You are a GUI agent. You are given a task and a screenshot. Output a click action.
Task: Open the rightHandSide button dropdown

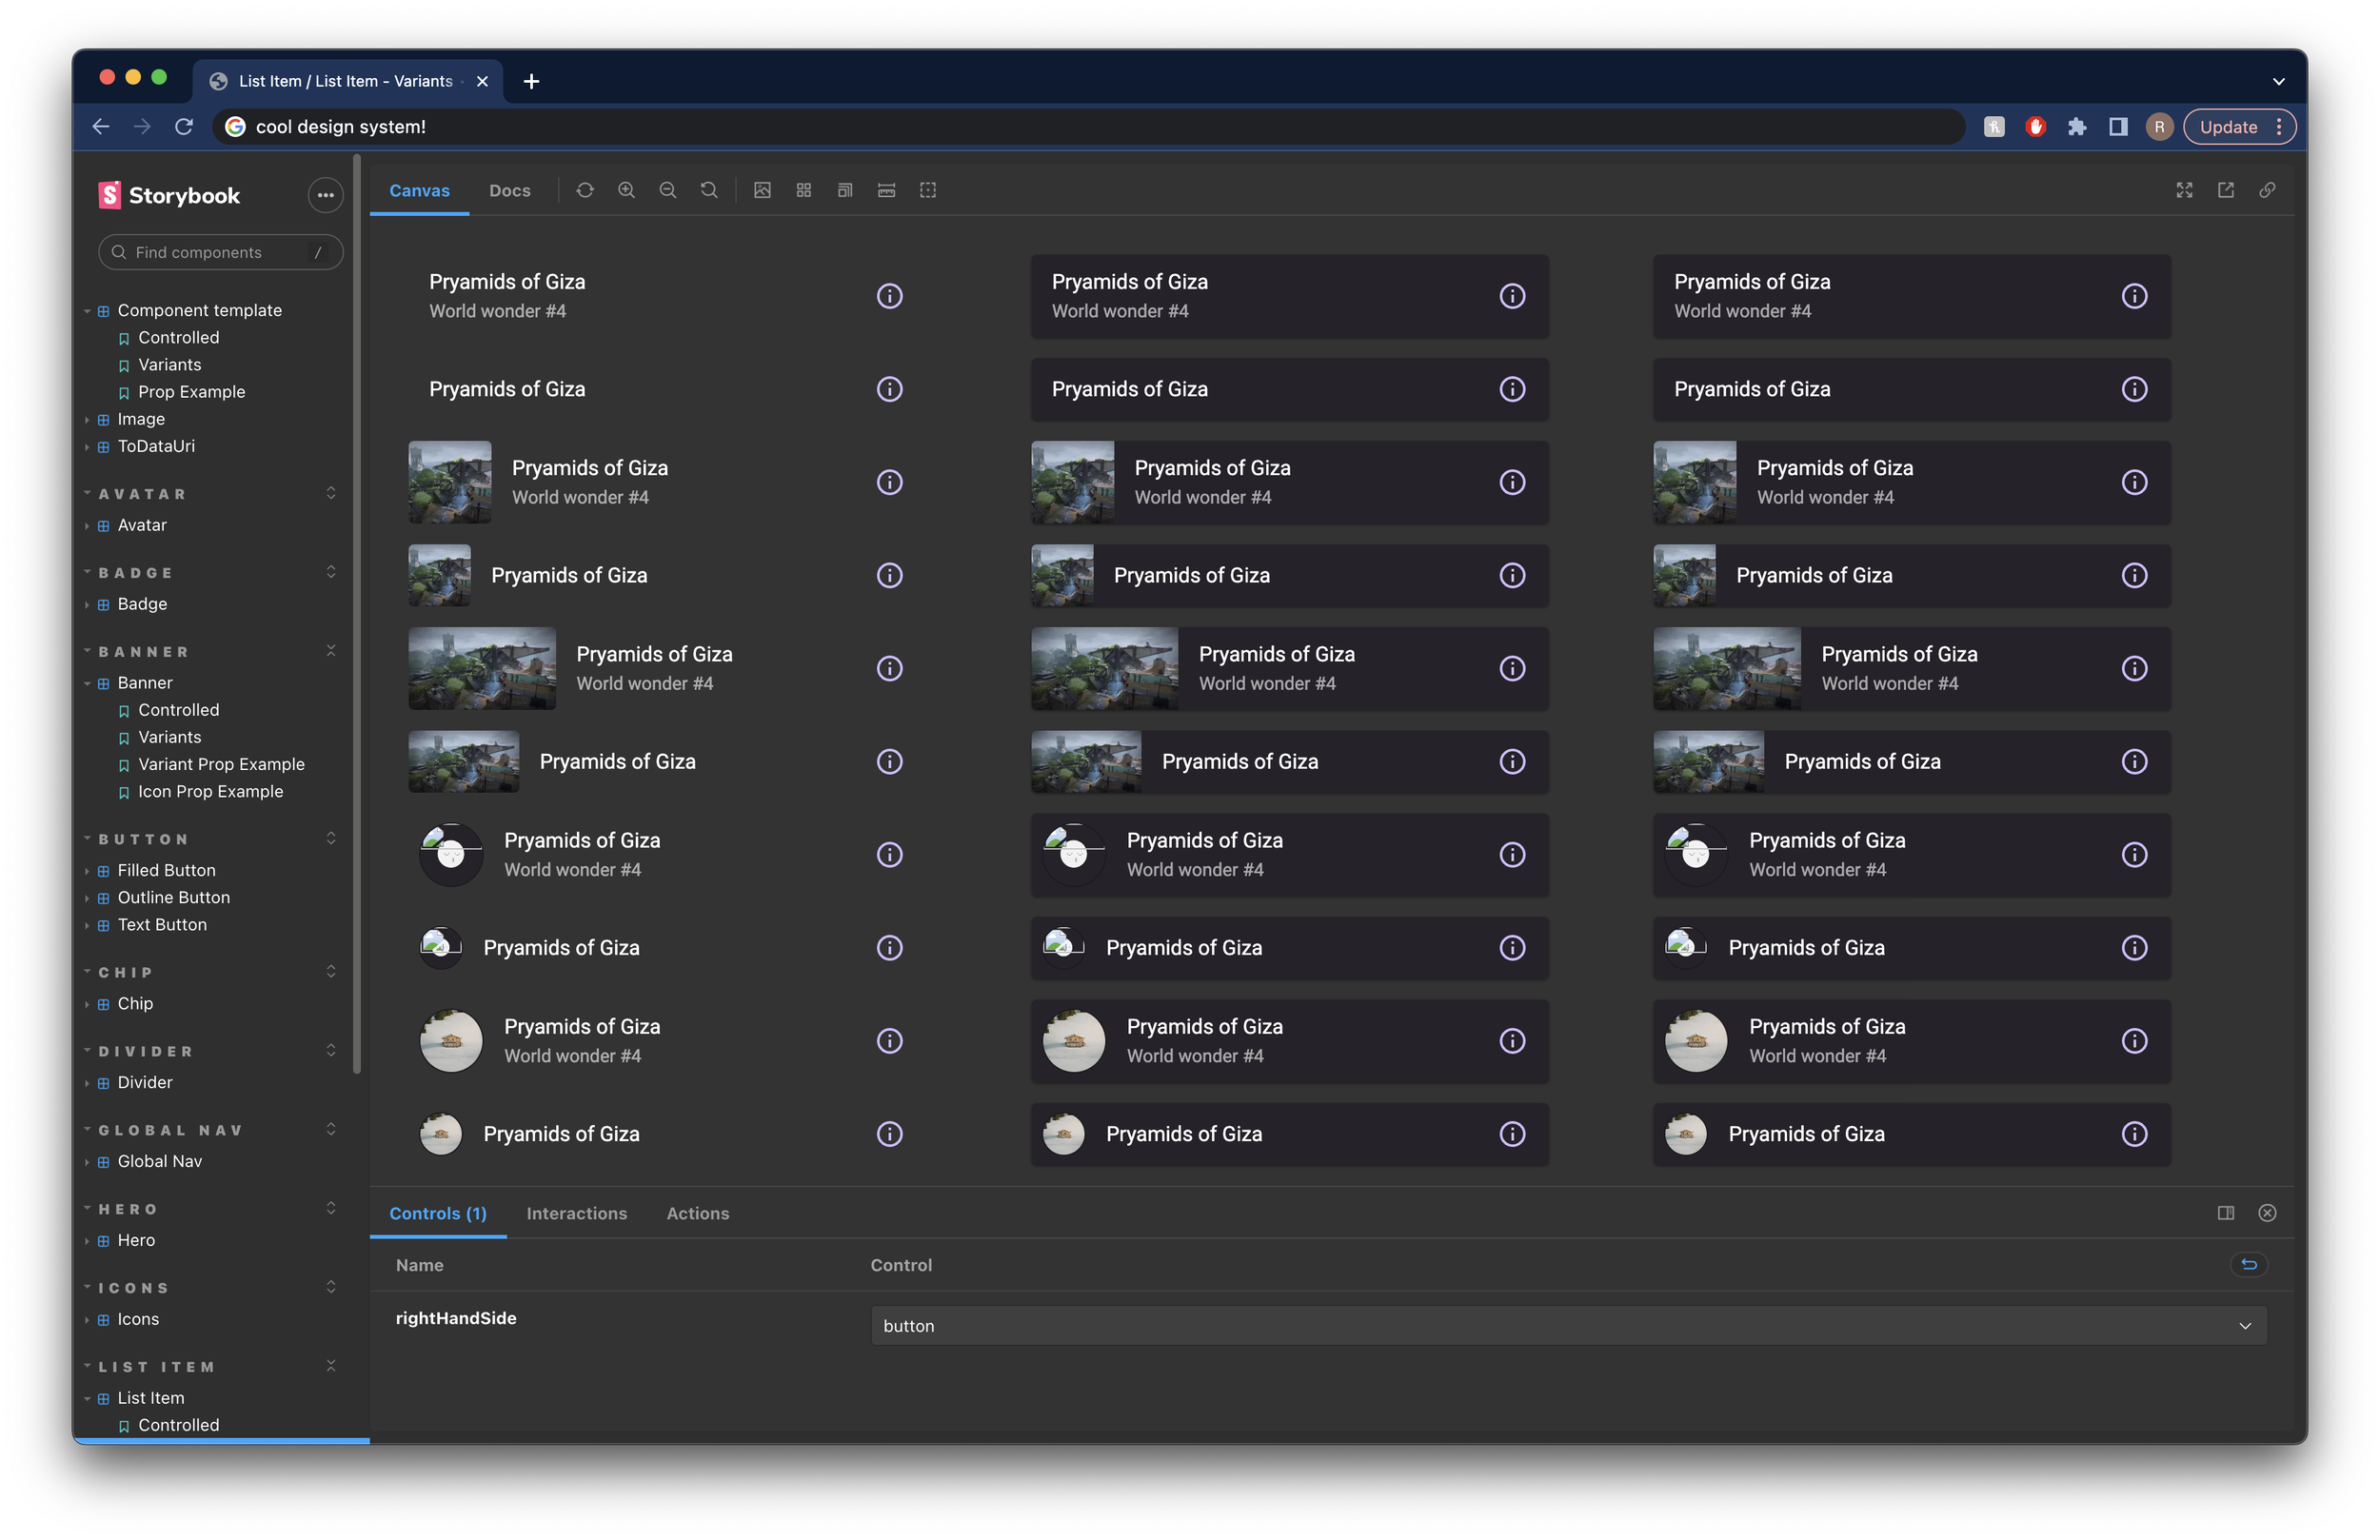(1568, 1326)
